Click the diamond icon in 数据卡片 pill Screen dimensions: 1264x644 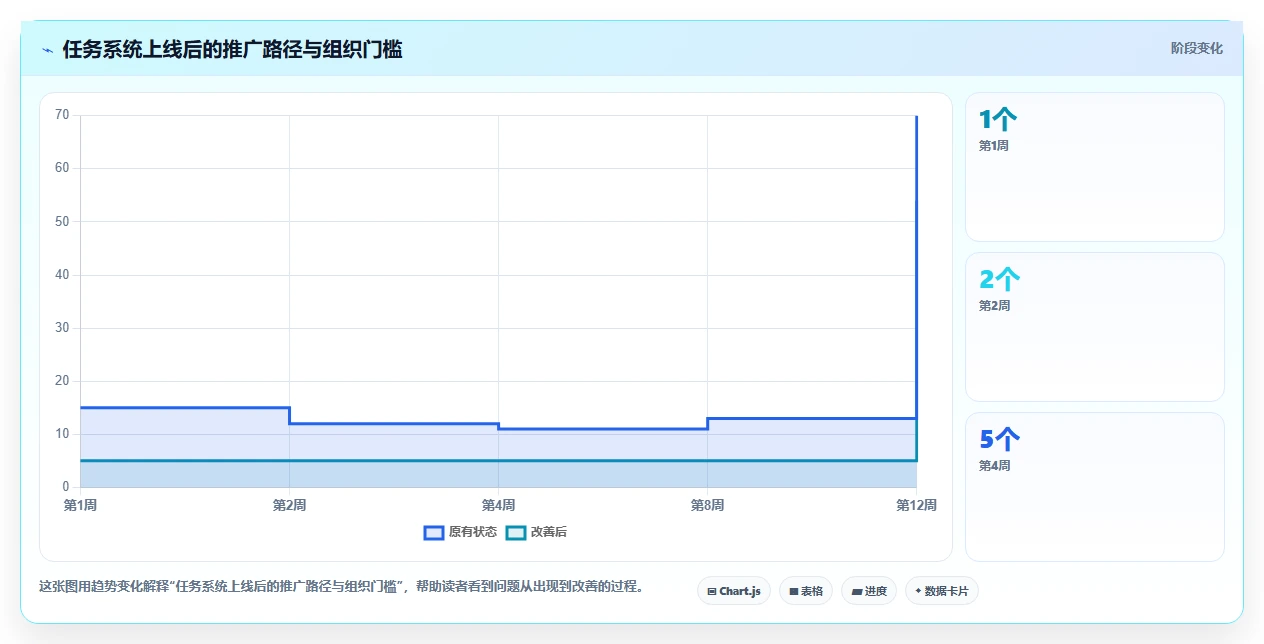point(918,591)
